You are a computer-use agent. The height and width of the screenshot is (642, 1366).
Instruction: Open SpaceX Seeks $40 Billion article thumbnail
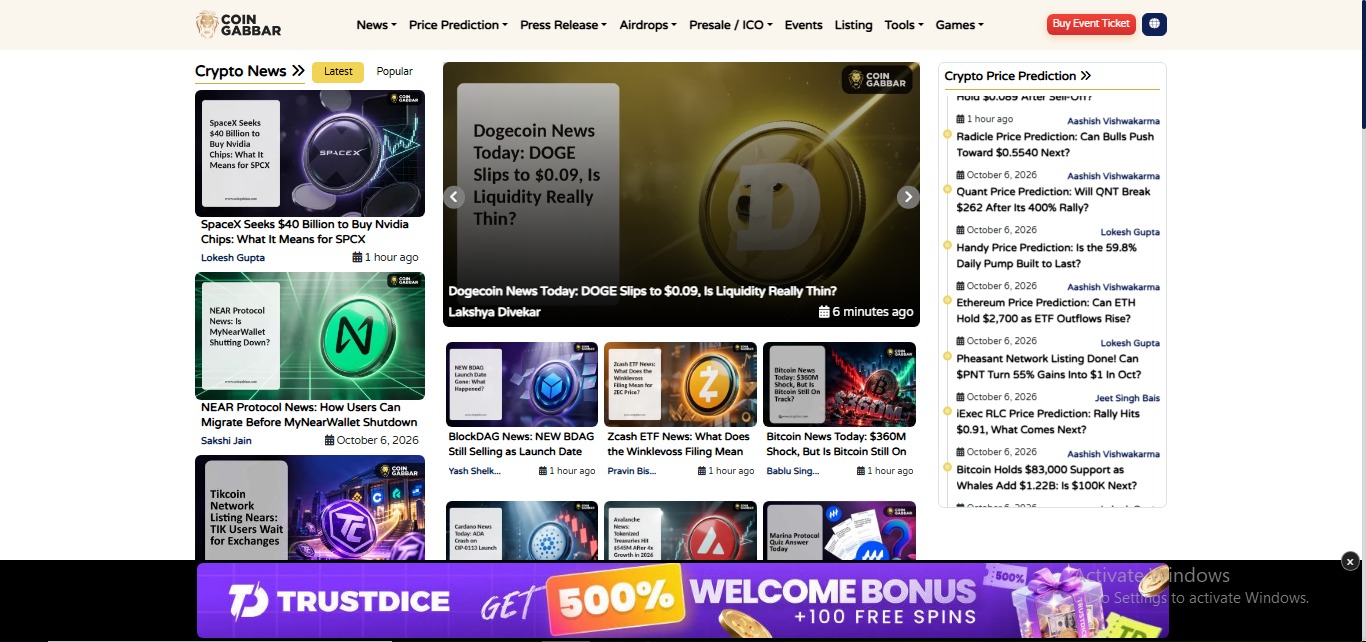(310, 153)
